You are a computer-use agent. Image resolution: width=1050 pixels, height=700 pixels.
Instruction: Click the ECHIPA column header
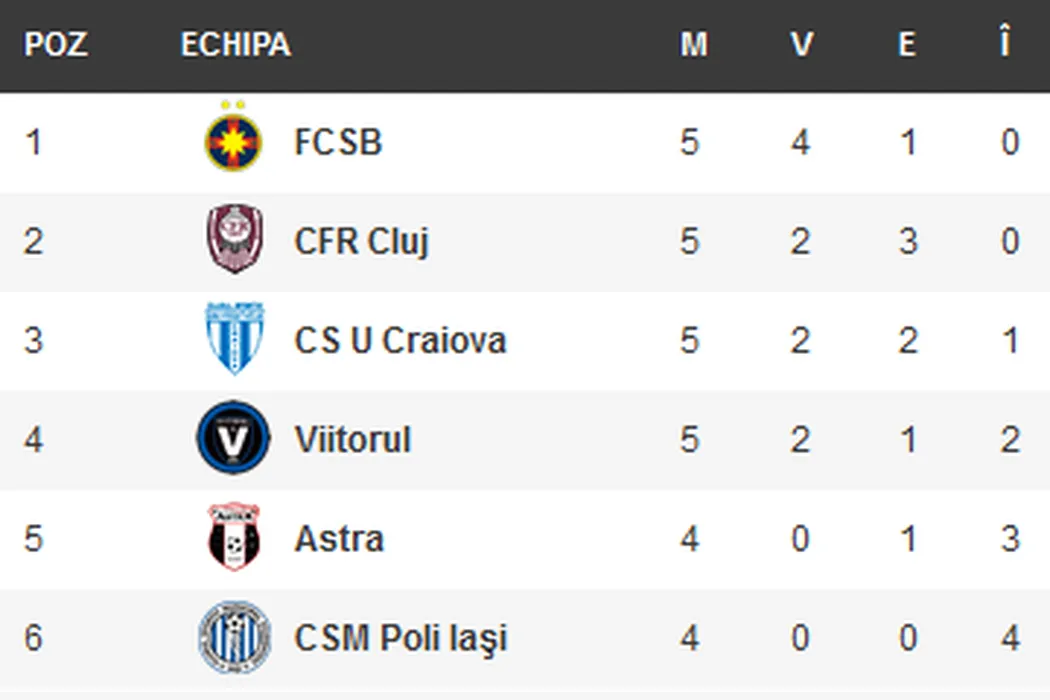click(236, 45)
